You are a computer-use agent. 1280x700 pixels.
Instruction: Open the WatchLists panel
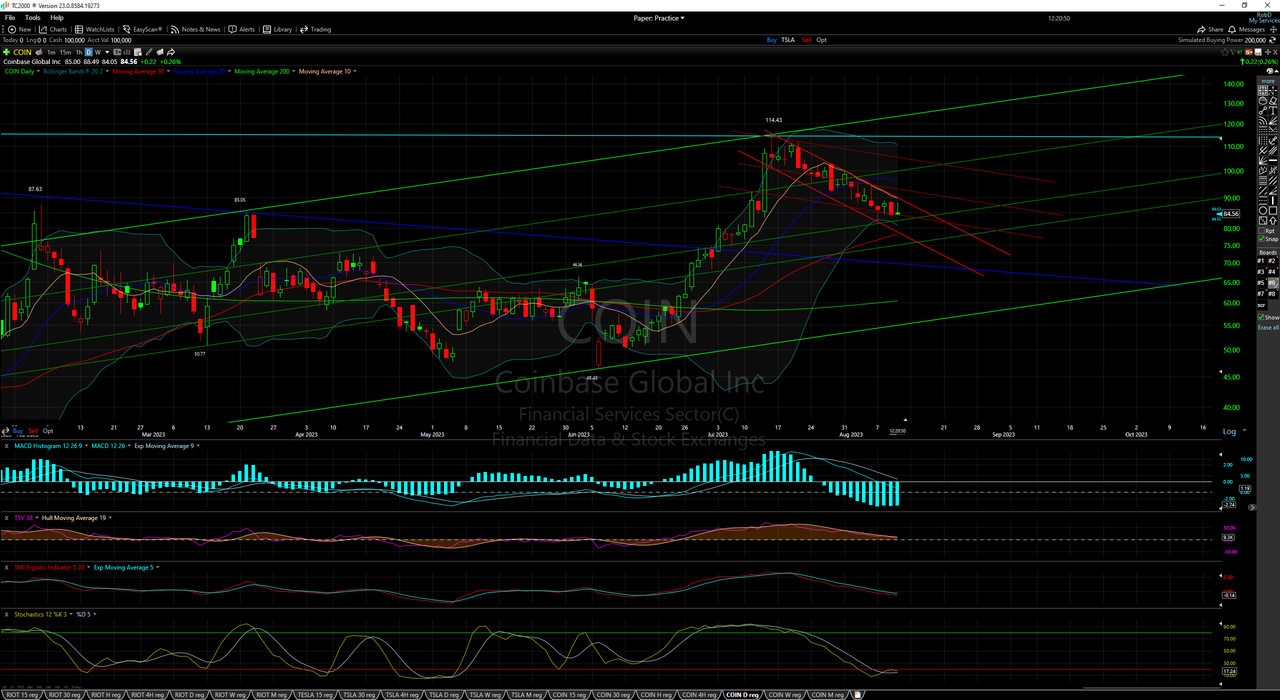(x=94, y=29)
